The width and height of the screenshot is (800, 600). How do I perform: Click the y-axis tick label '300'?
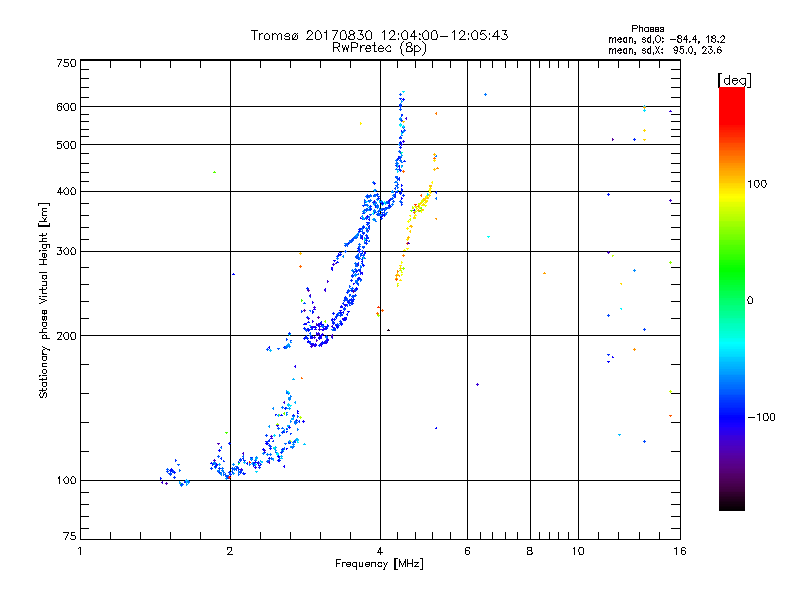pos(66,251)
